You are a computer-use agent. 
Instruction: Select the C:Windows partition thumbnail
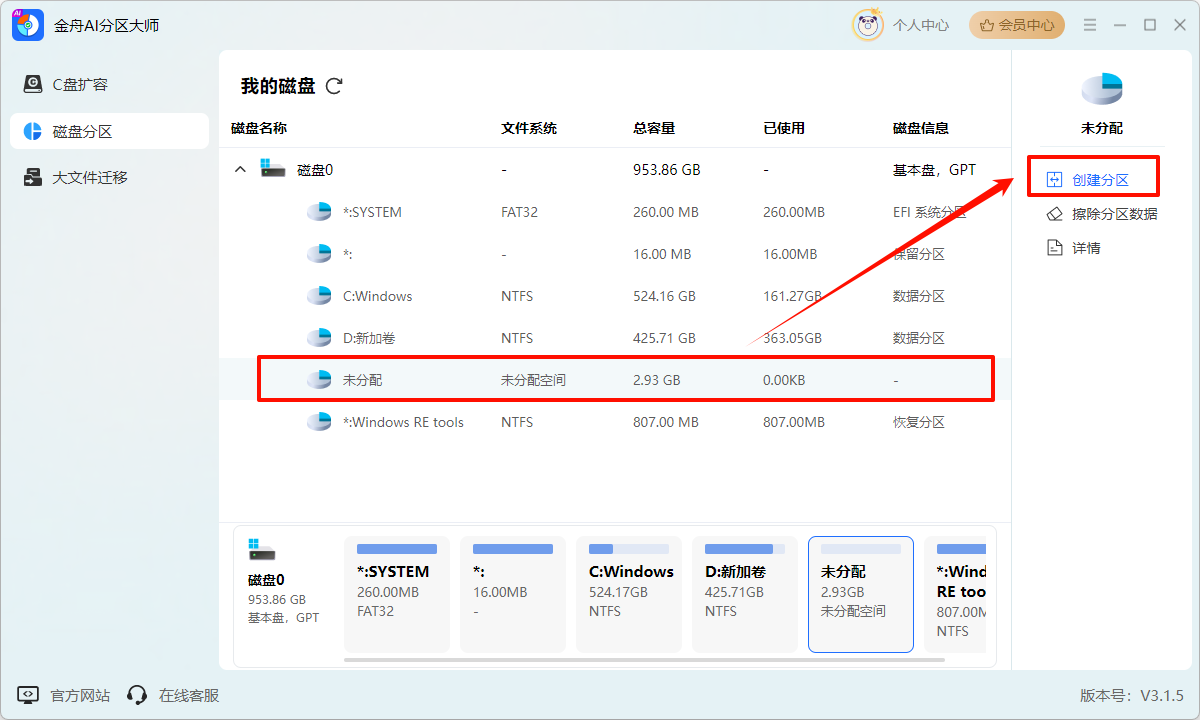point(628,594)
